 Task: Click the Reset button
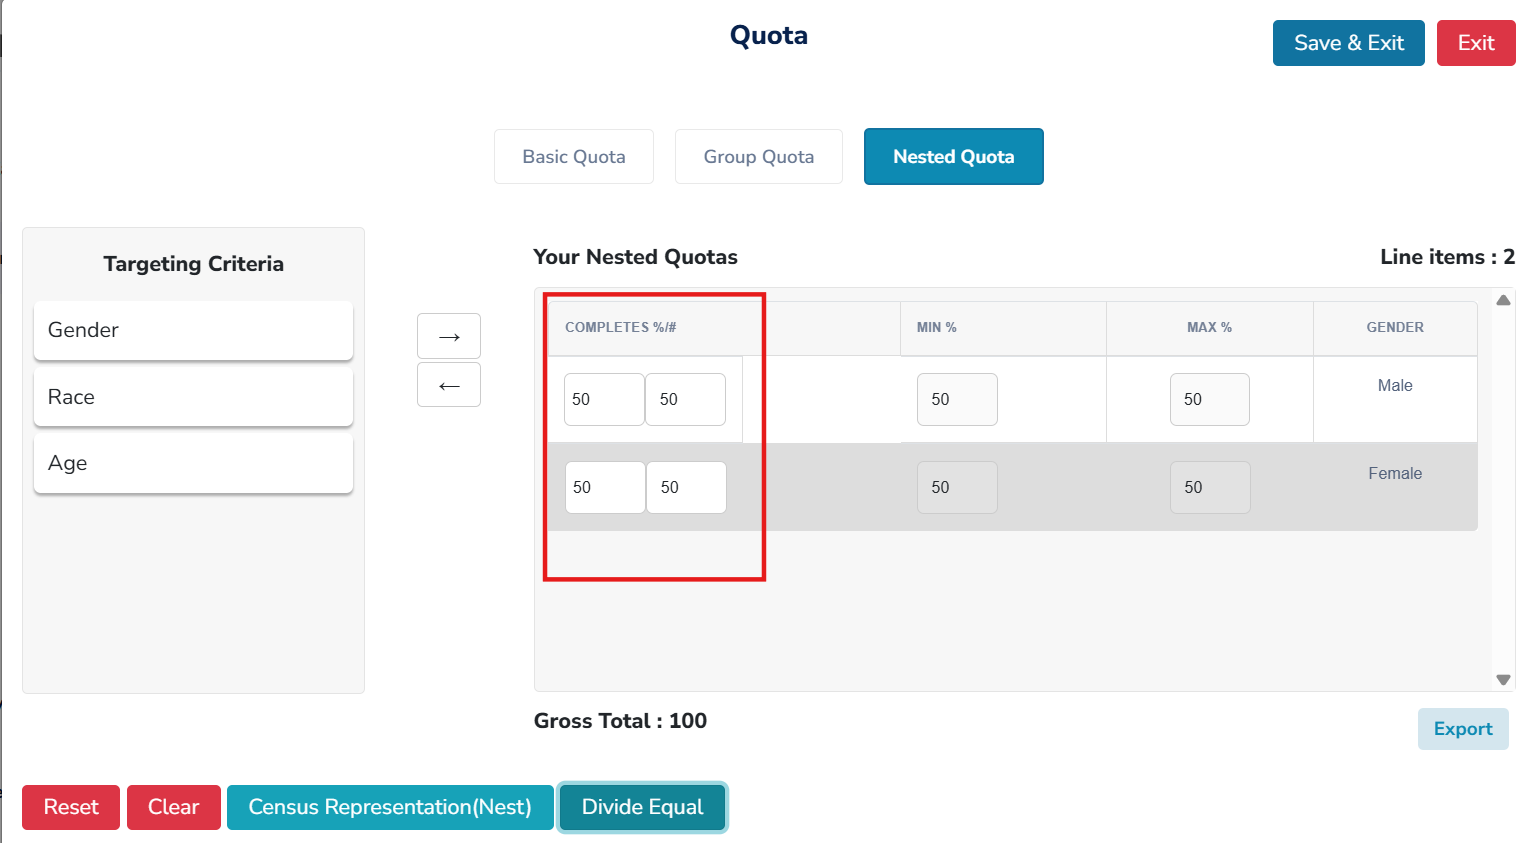71,807
